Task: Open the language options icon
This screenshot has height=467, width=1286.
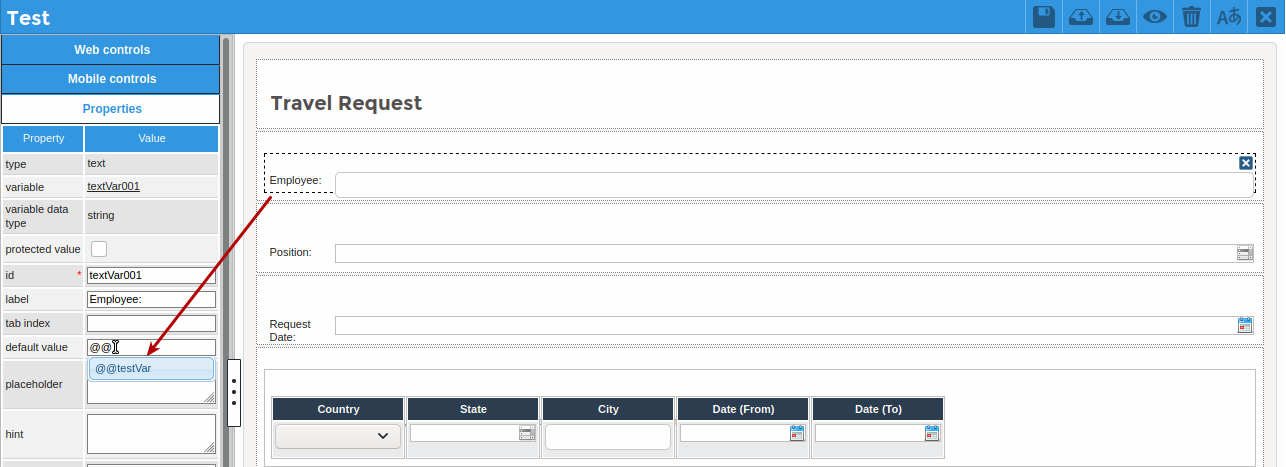Action: click(1228, 17)
